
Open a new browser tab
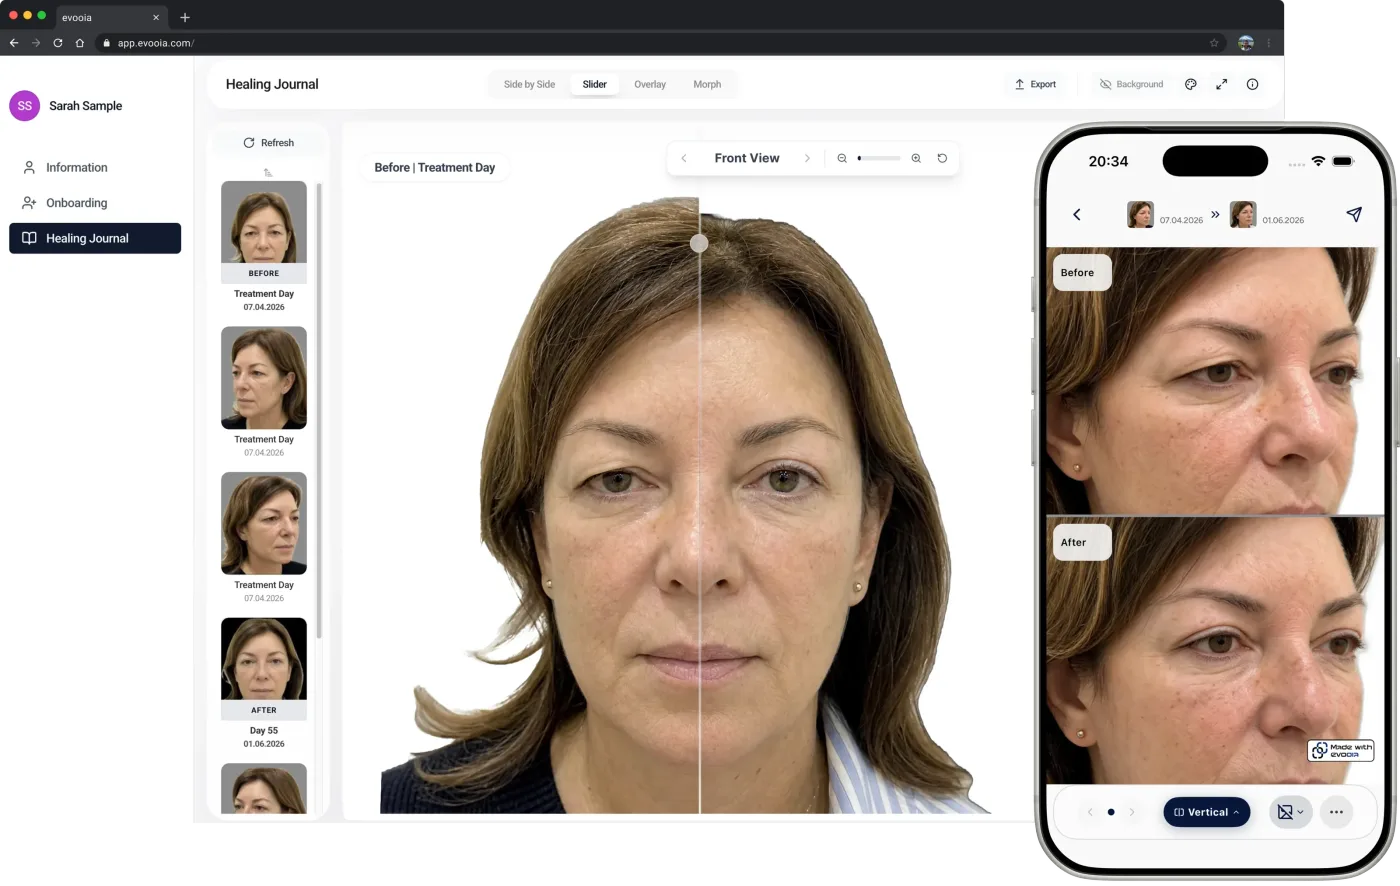[185, 17]
